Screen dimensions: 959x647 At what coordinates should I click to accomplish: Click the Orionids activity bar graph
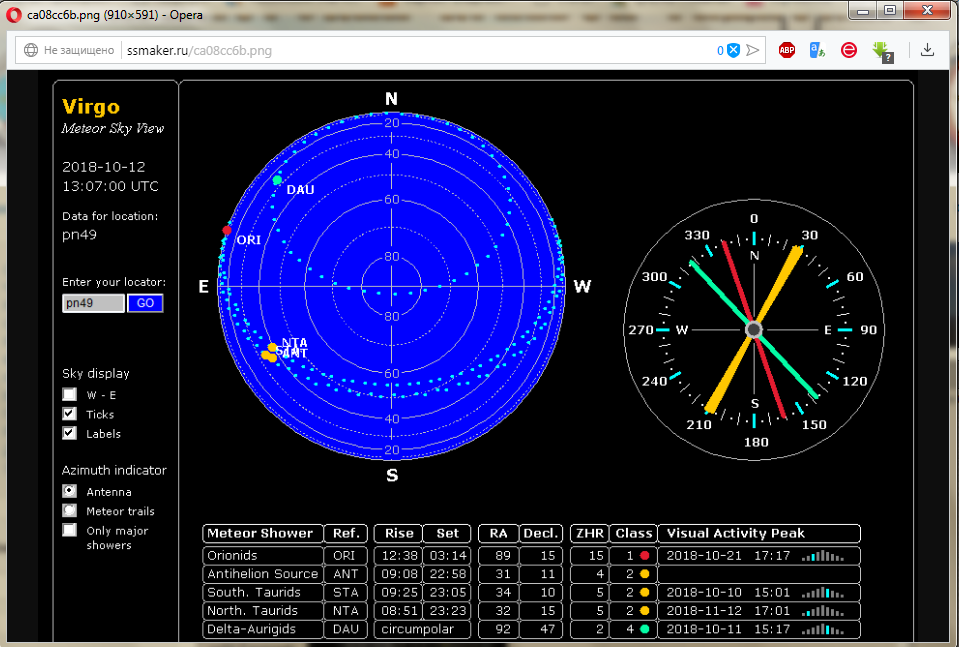(823, 556)
